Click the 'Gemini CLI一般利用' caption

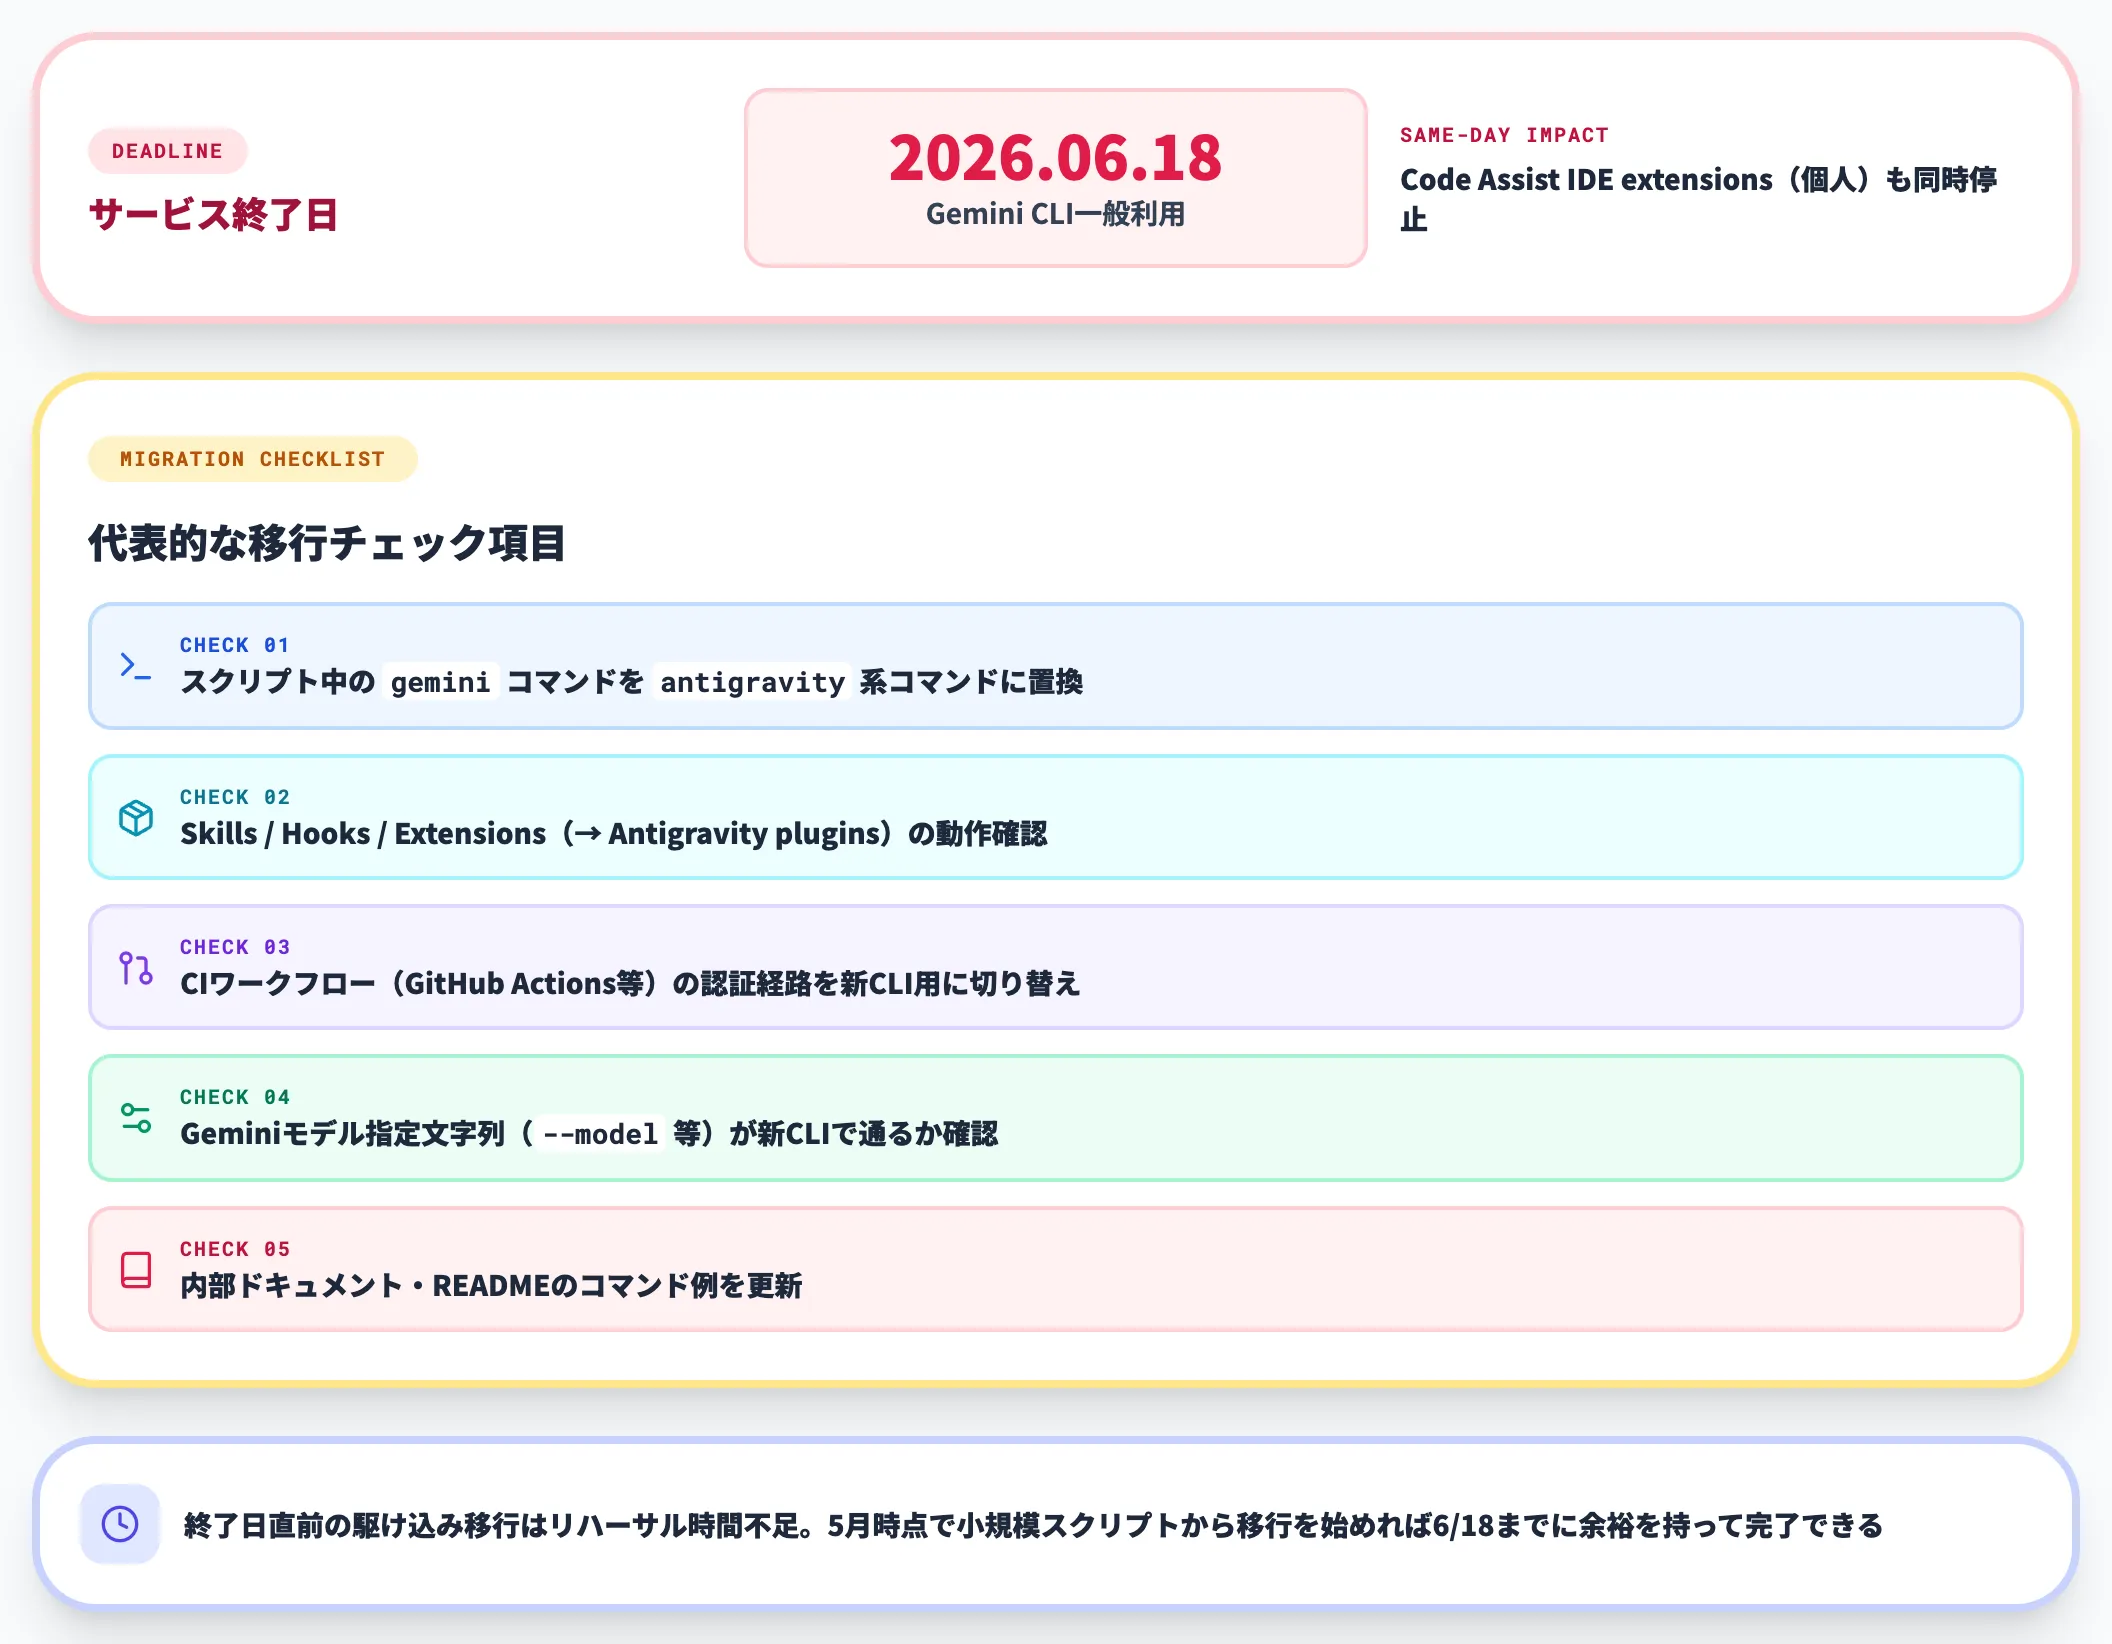pyautogui.click(x=1055, y=214)
